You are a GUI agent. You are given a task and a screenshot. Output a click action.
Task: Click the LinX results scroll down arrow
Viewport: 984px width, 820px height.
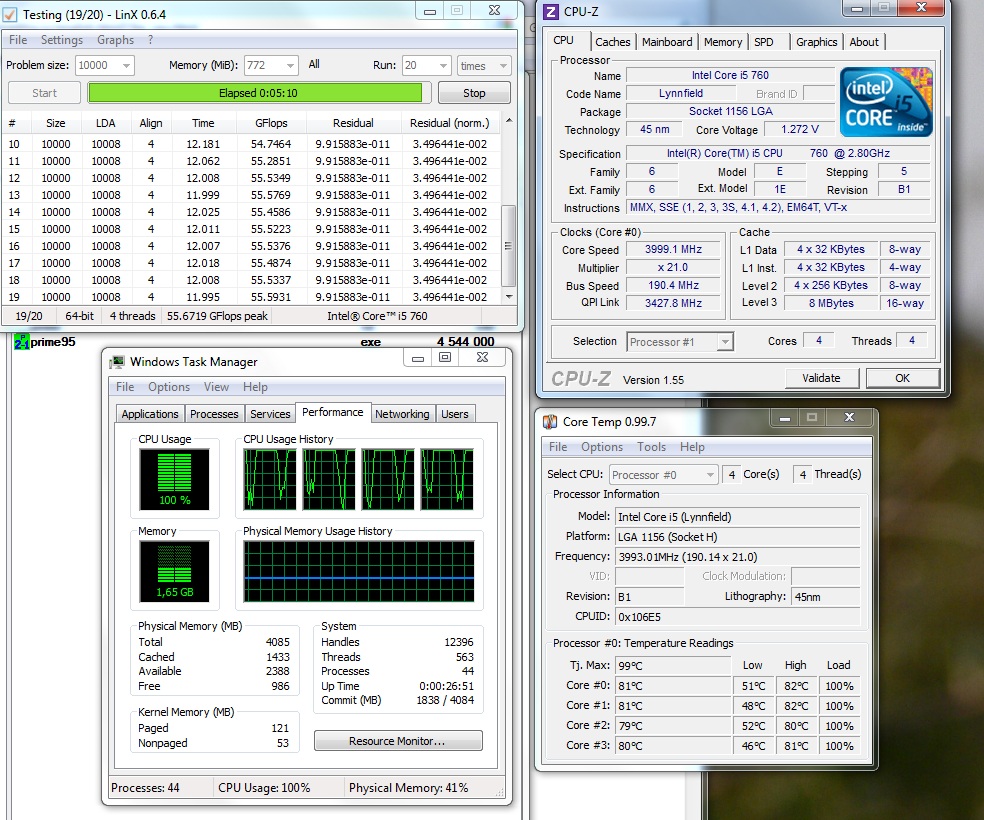pos(508,296)
